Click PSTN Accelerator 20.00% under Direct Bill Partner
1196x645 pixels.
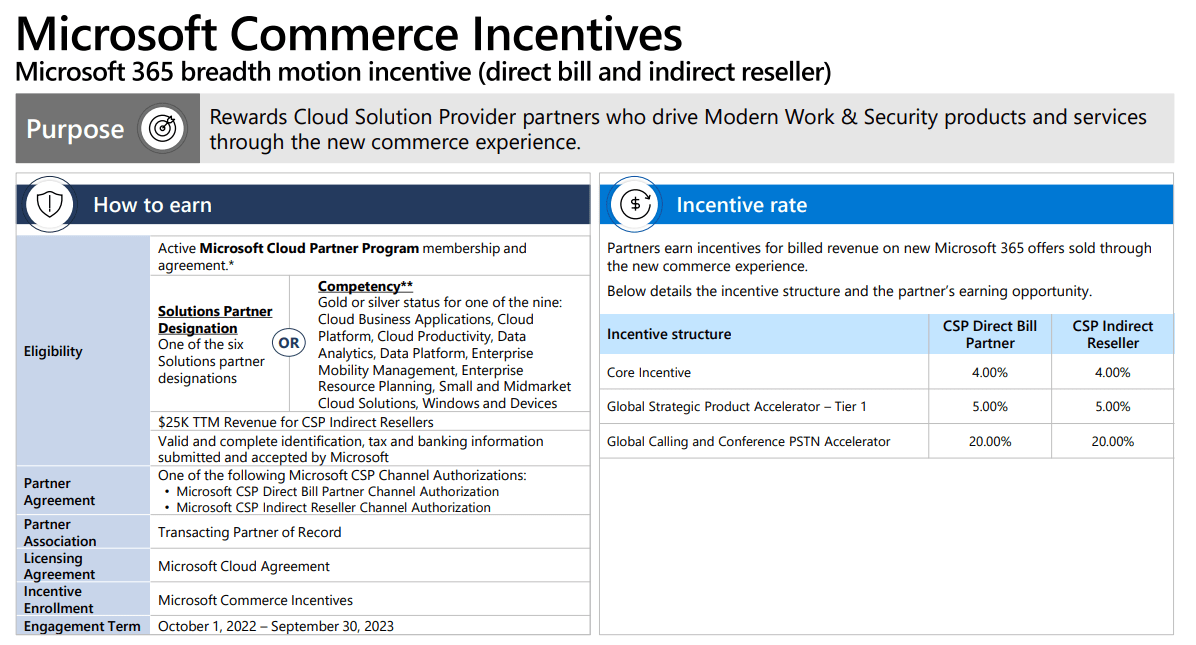click(989, 441)
